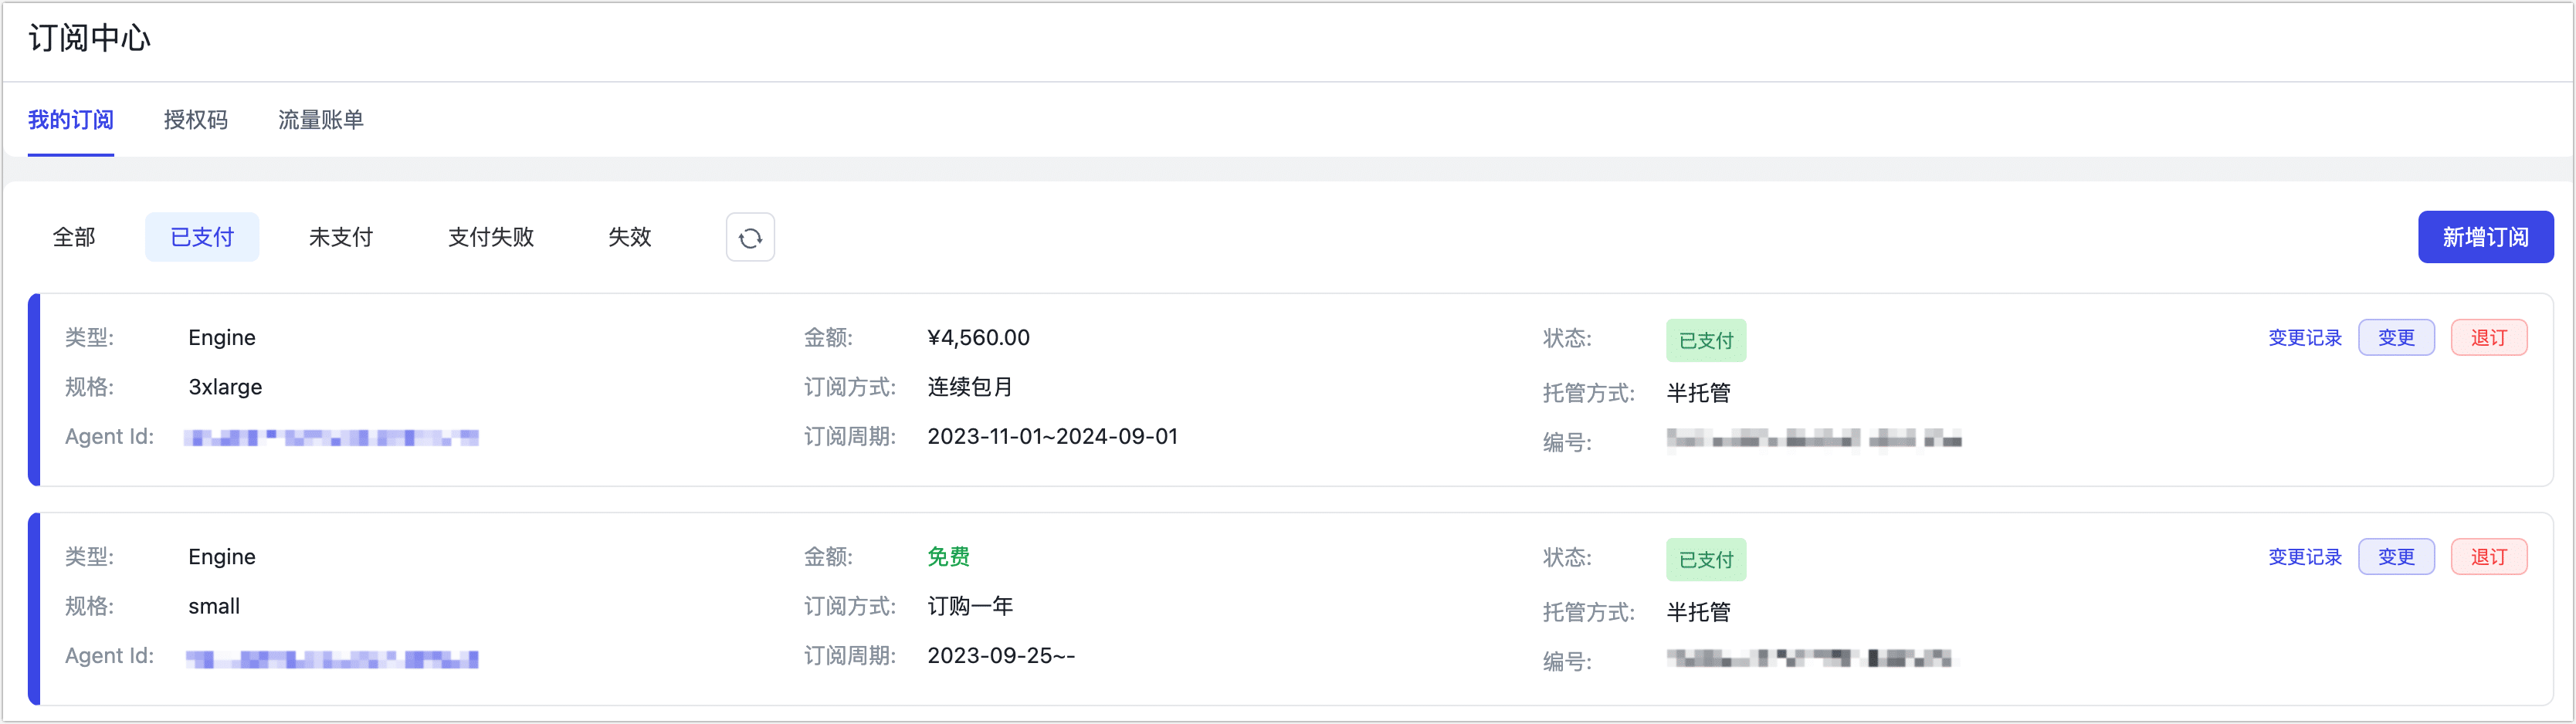Show 失效 subscriptions
This screenshot has height=724, width=2576.
pyautogui.click(x=630, y=237)
